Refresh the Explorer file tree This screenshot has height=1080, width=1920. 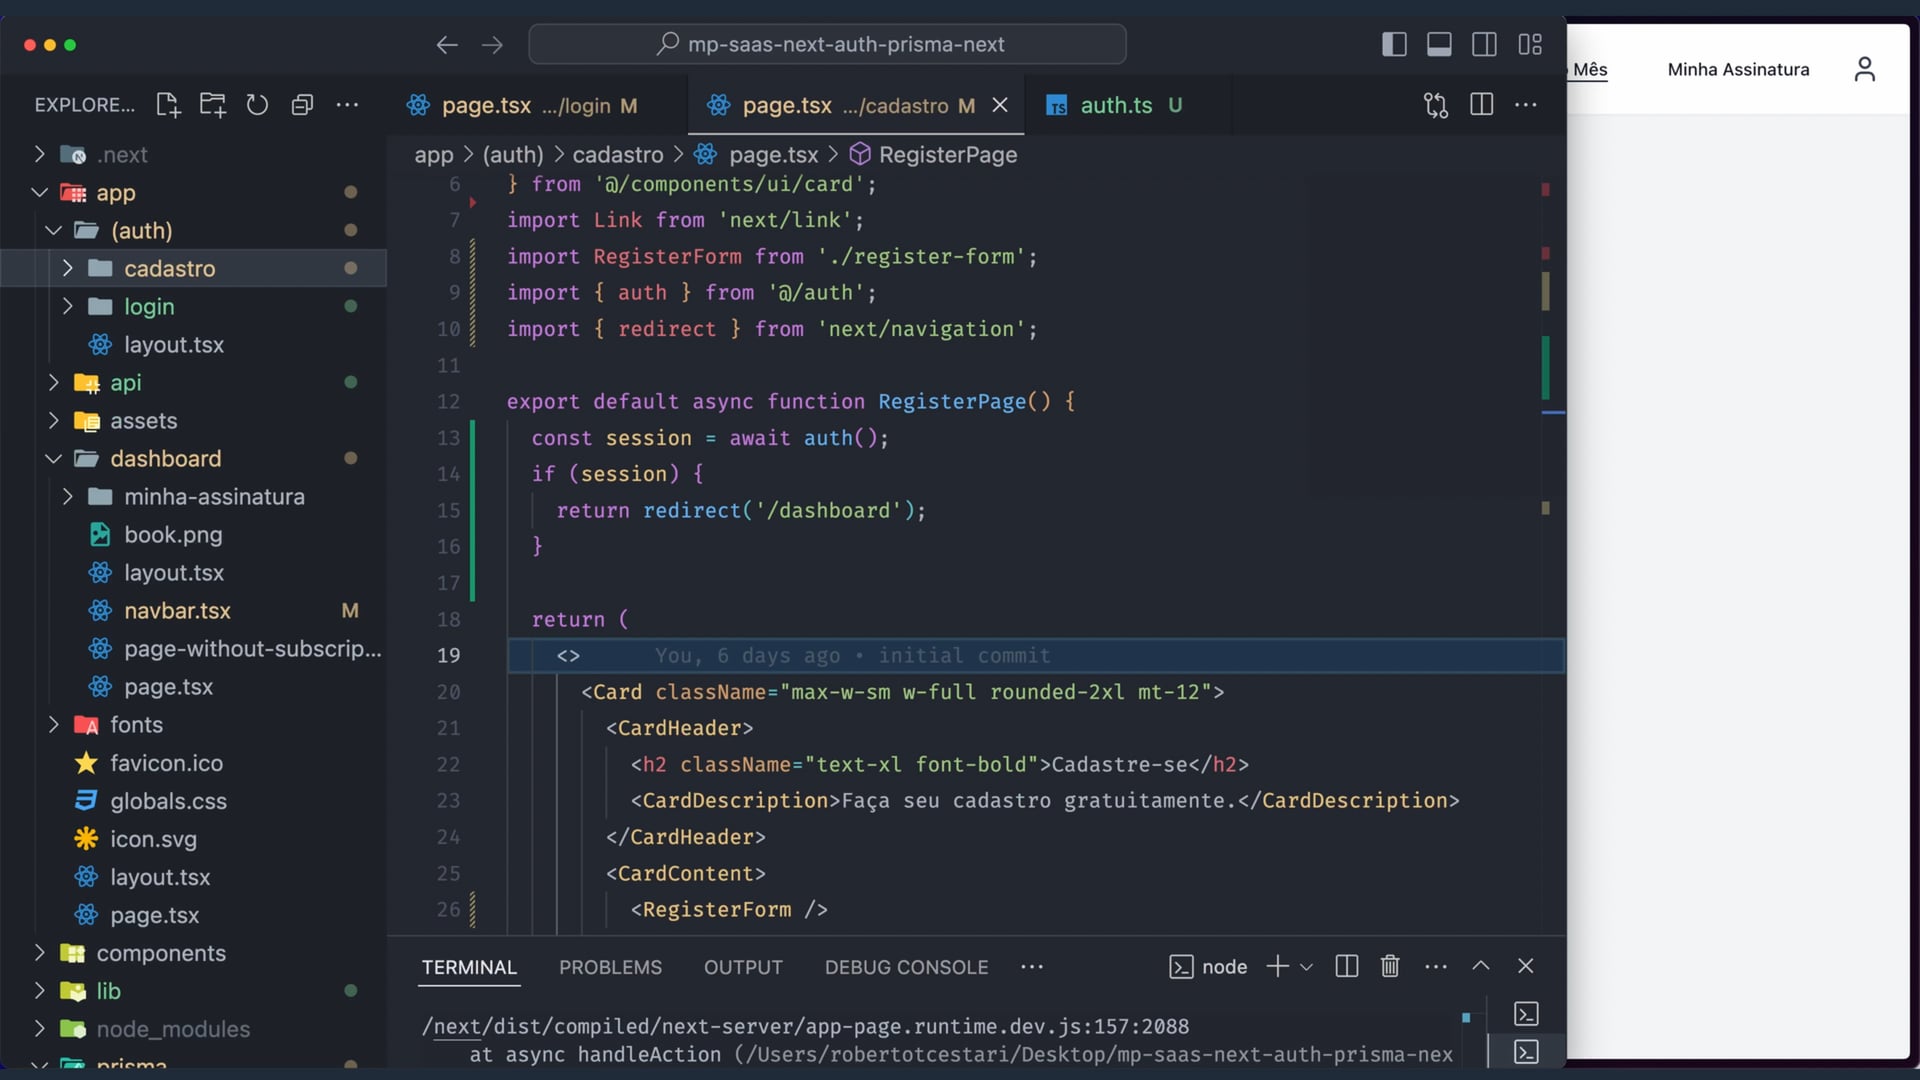(257, 105)
